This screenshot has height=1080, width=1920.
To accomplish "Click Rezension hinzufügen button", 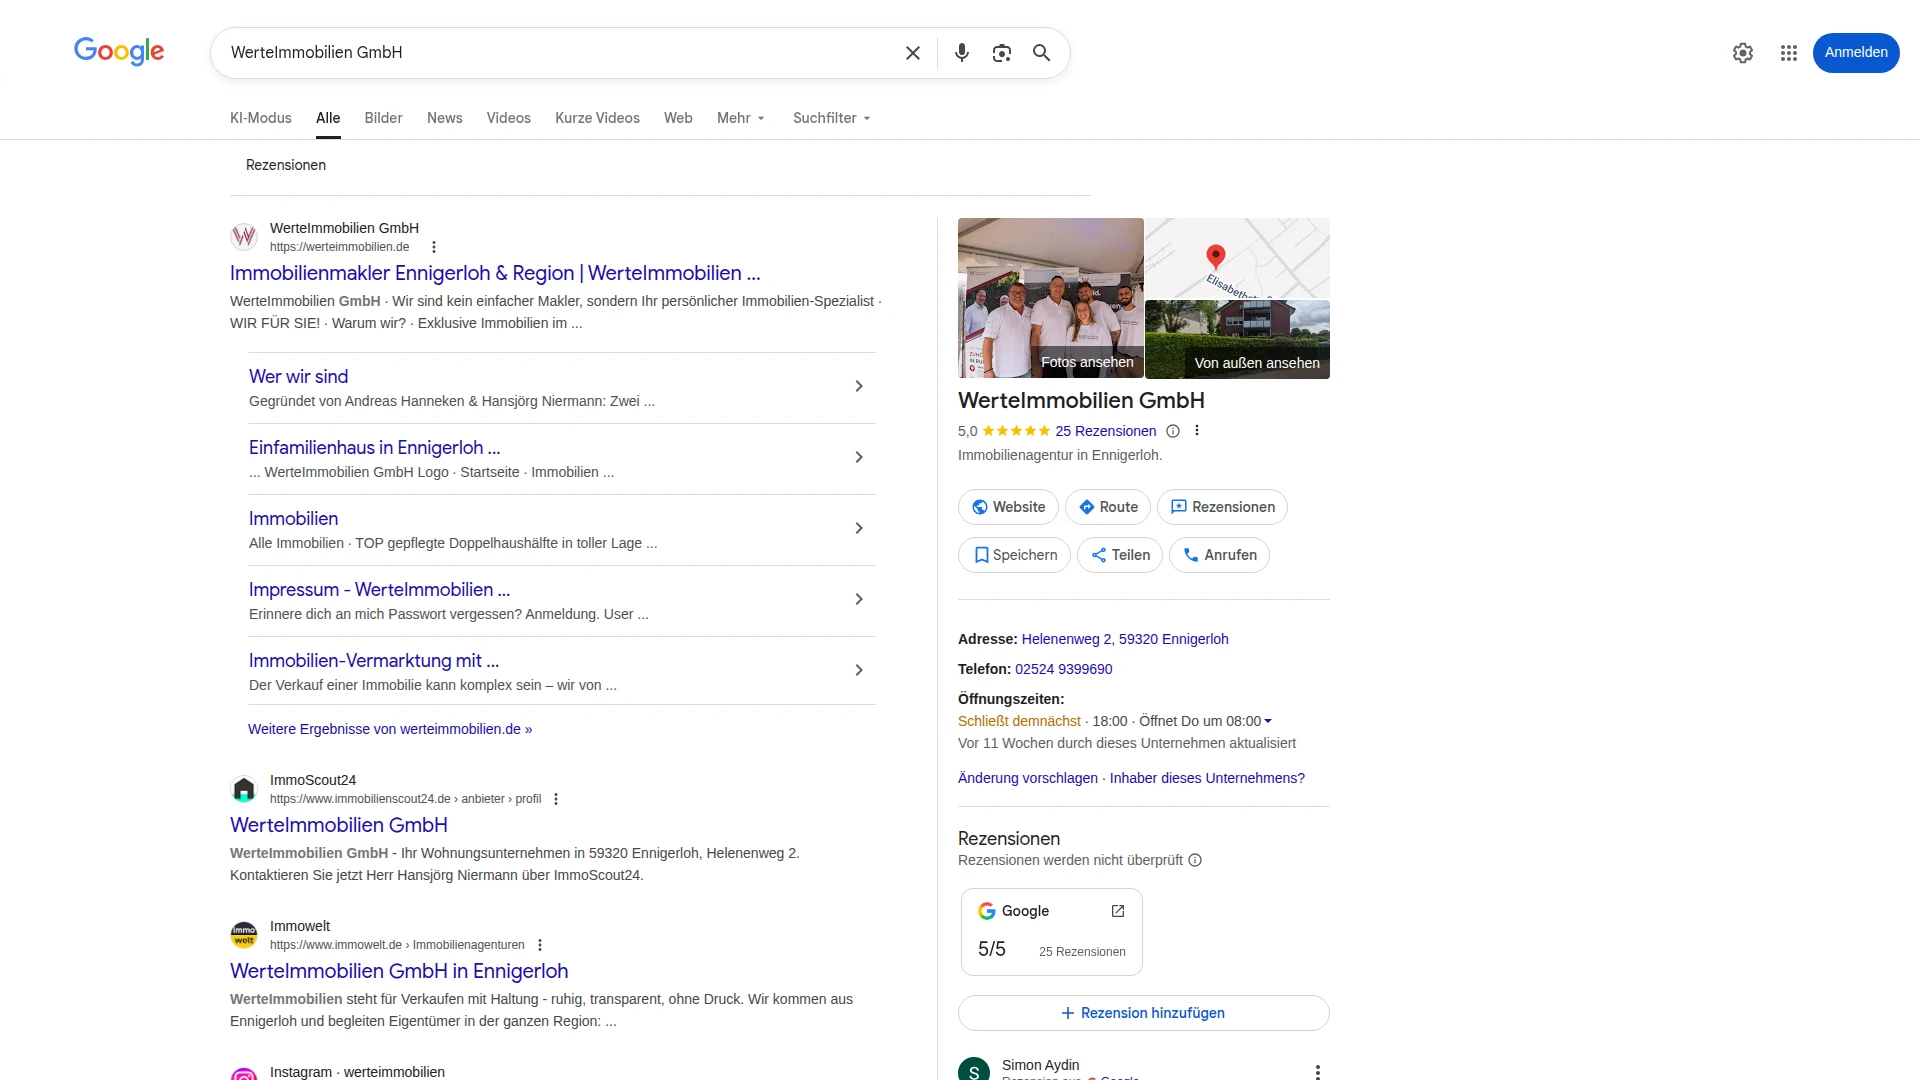I will (1143, 1013).
